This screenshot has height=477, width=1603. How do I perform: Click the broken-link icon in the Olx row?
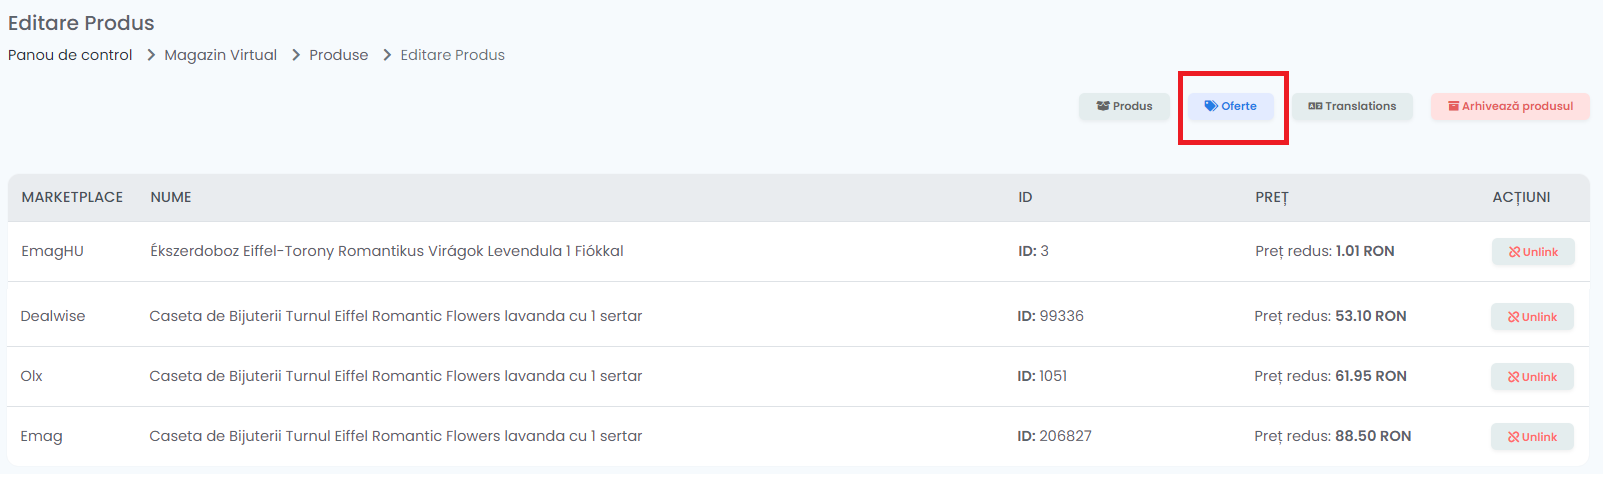[1514, 377]
